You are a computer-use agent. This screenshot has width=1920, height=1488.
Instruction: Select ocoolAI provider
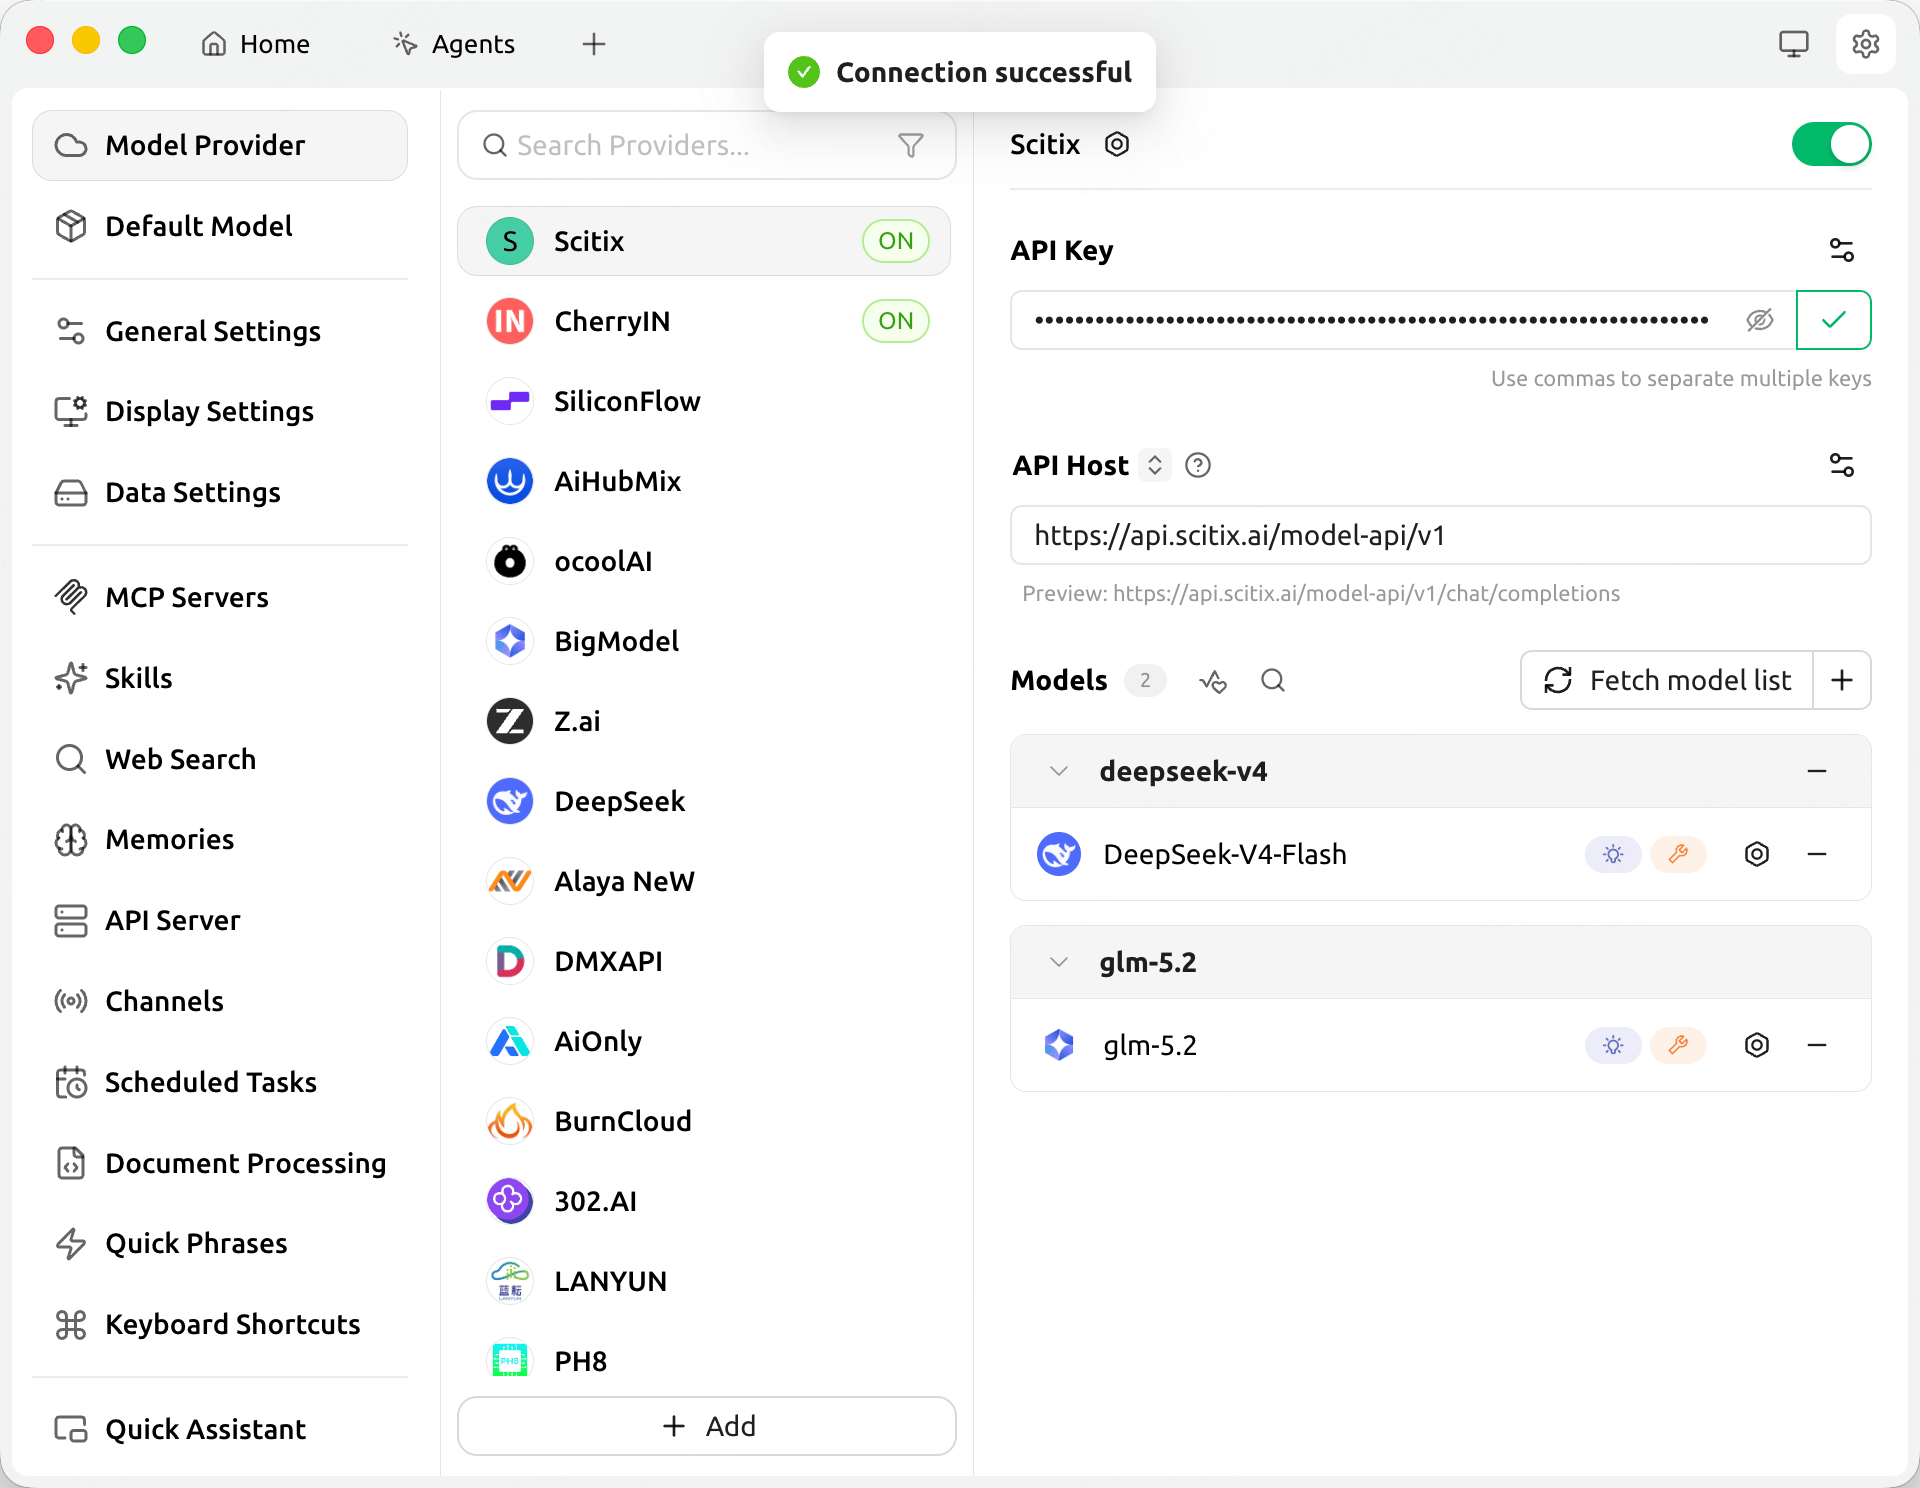(704, 561)
